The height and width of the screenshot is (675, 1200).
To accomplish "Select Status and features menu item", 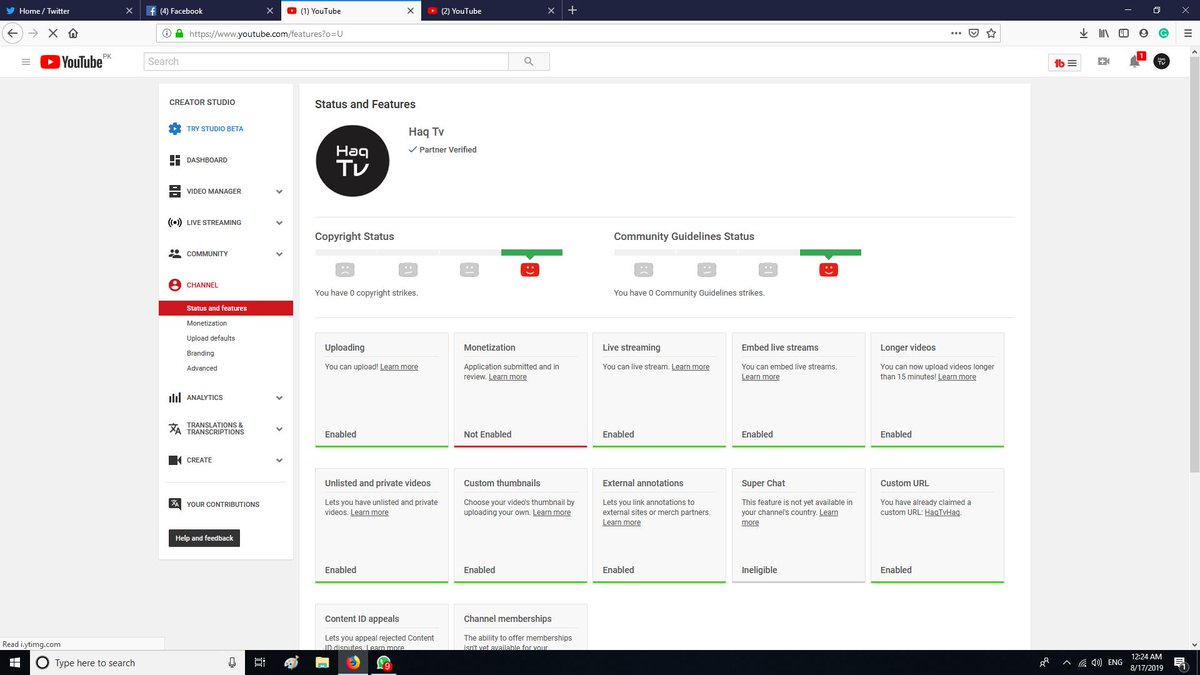I will click(226, 308).
